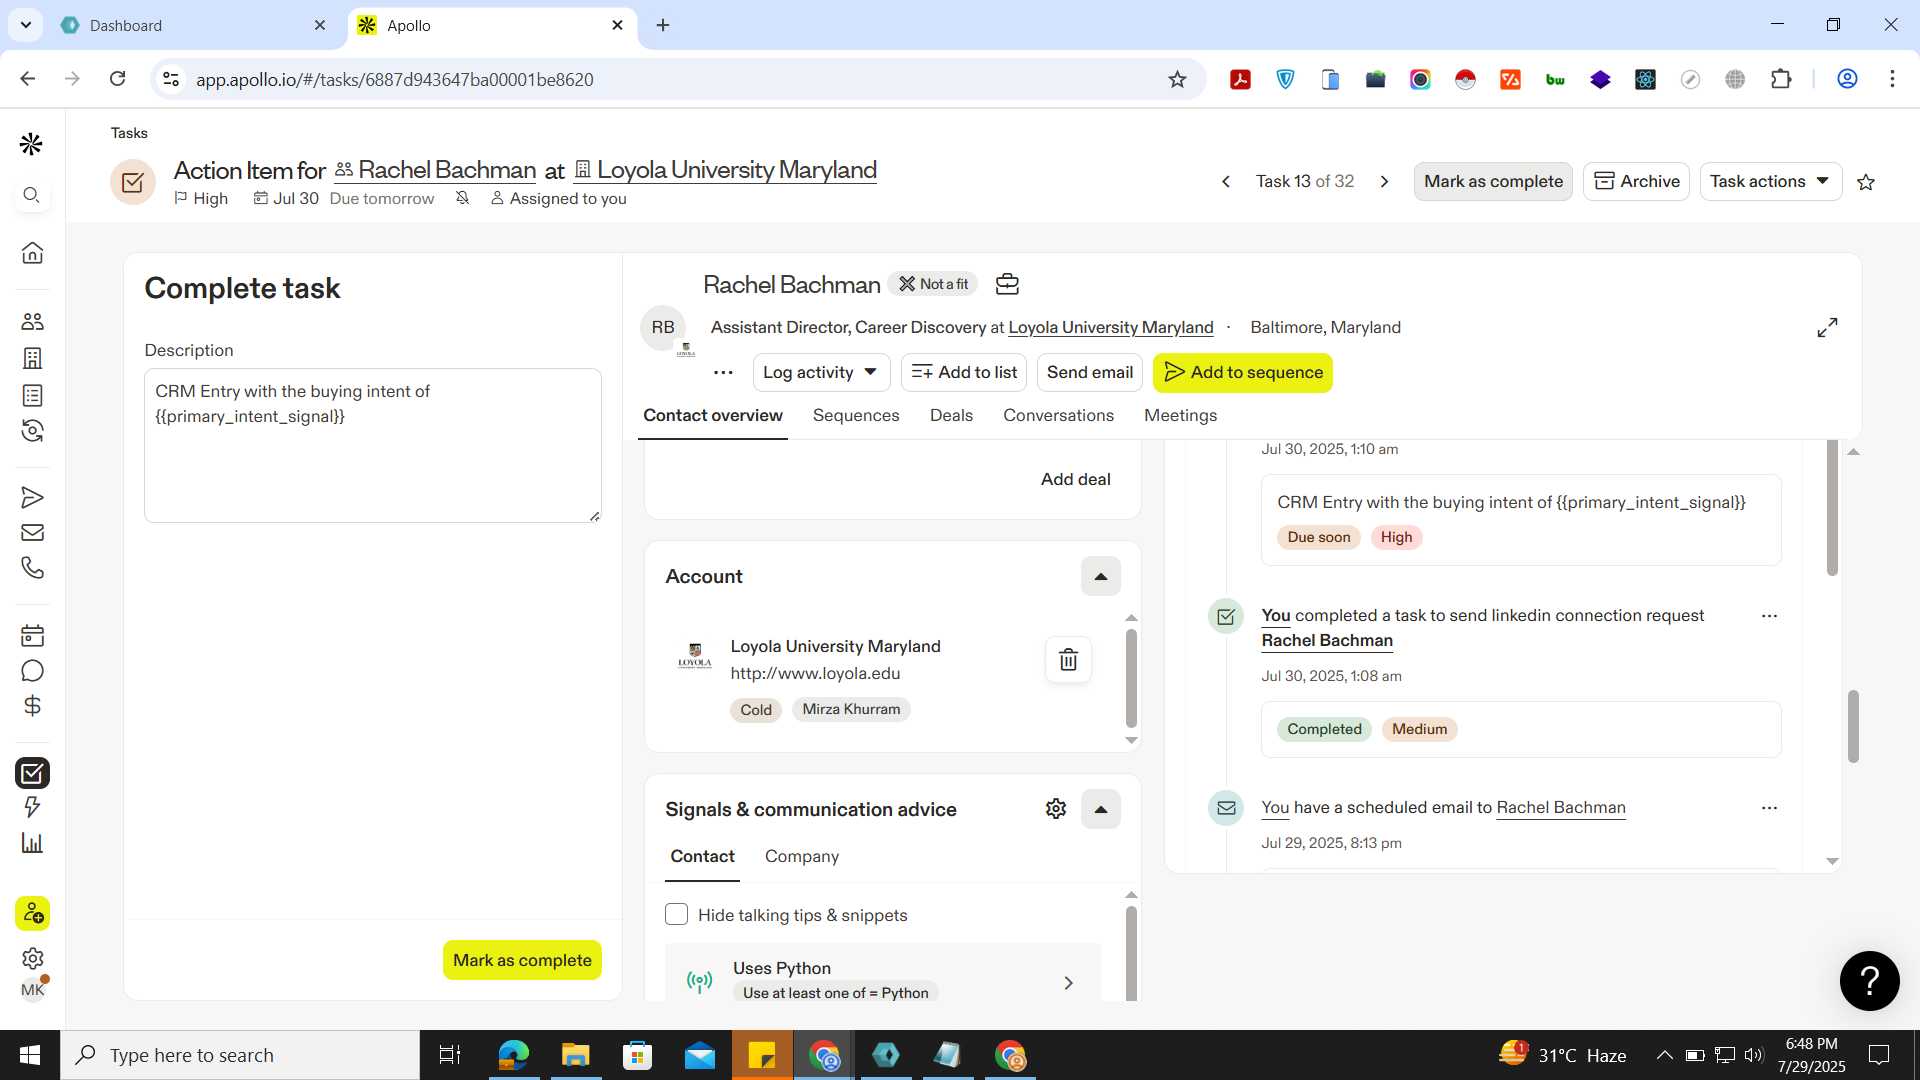Viewport: 1920px width, 1080px height.
Task: Open search in the Apollo sidebar
Action: 31,195
